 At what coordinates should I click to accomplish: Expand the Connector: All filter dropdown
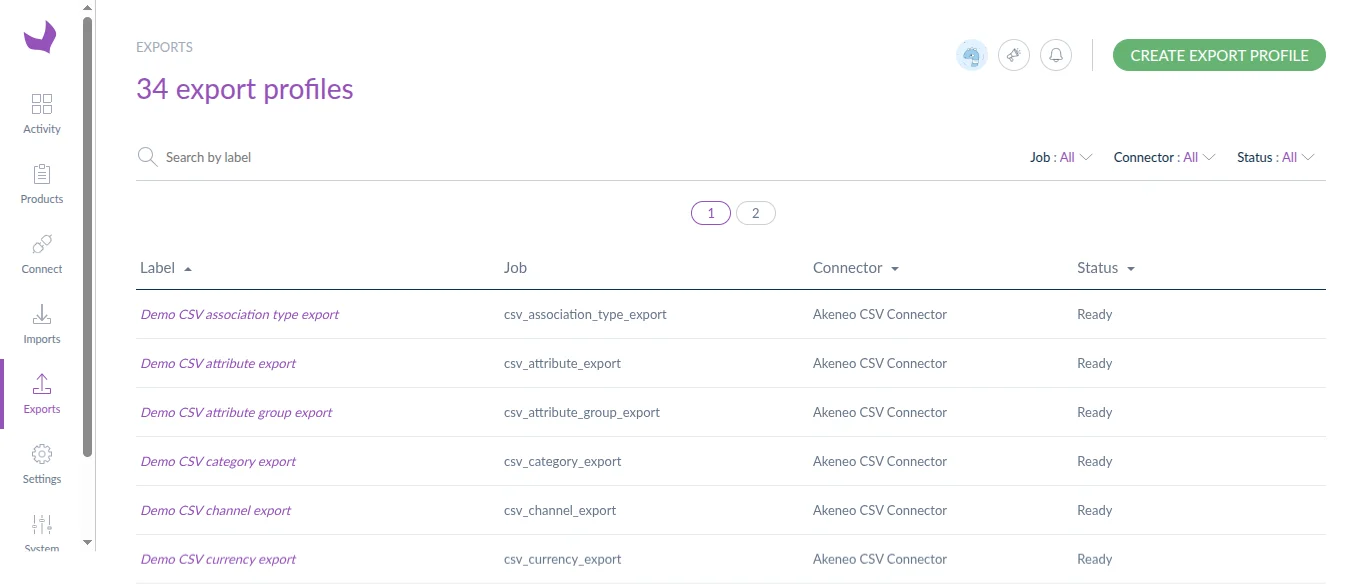(1163, 157)
